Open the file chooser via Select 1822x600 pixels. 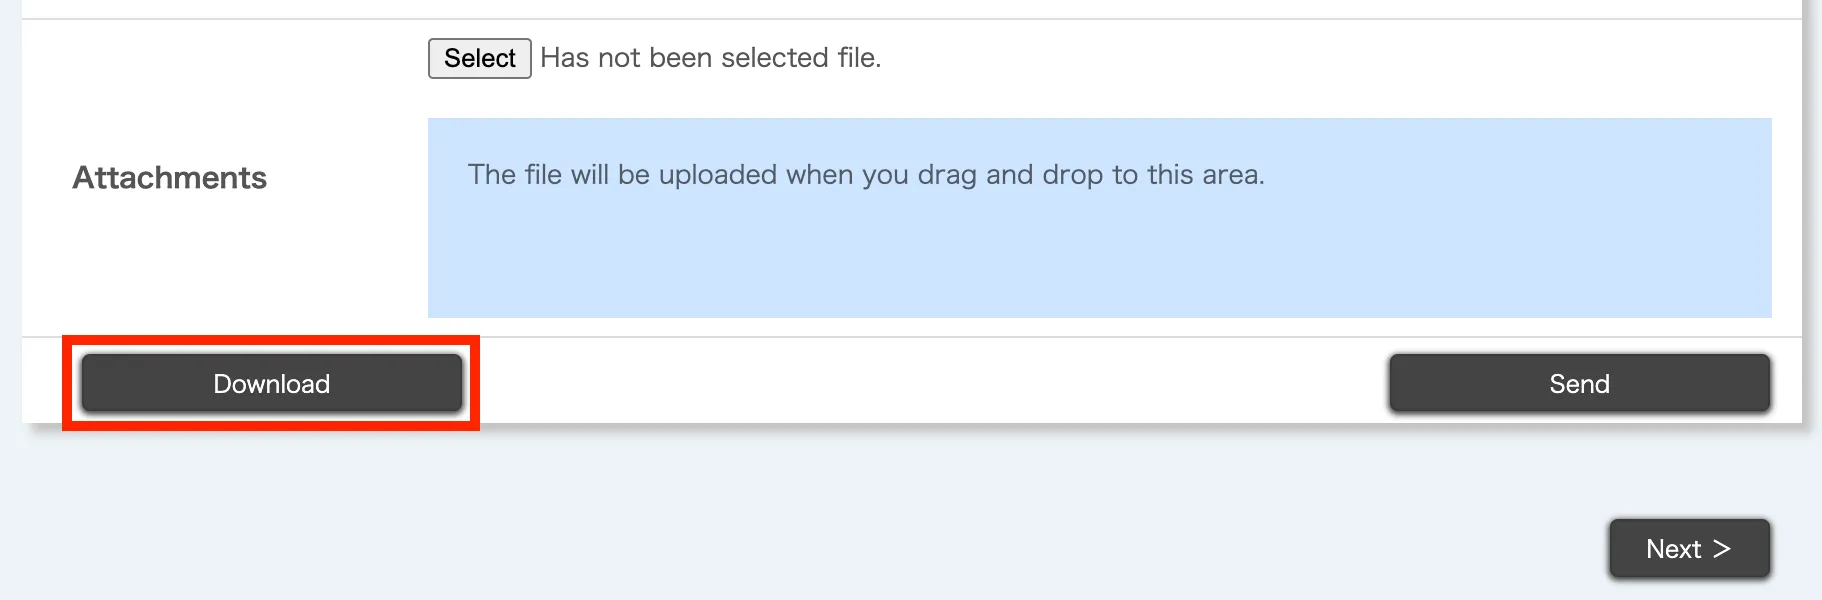tap(479, 58)
